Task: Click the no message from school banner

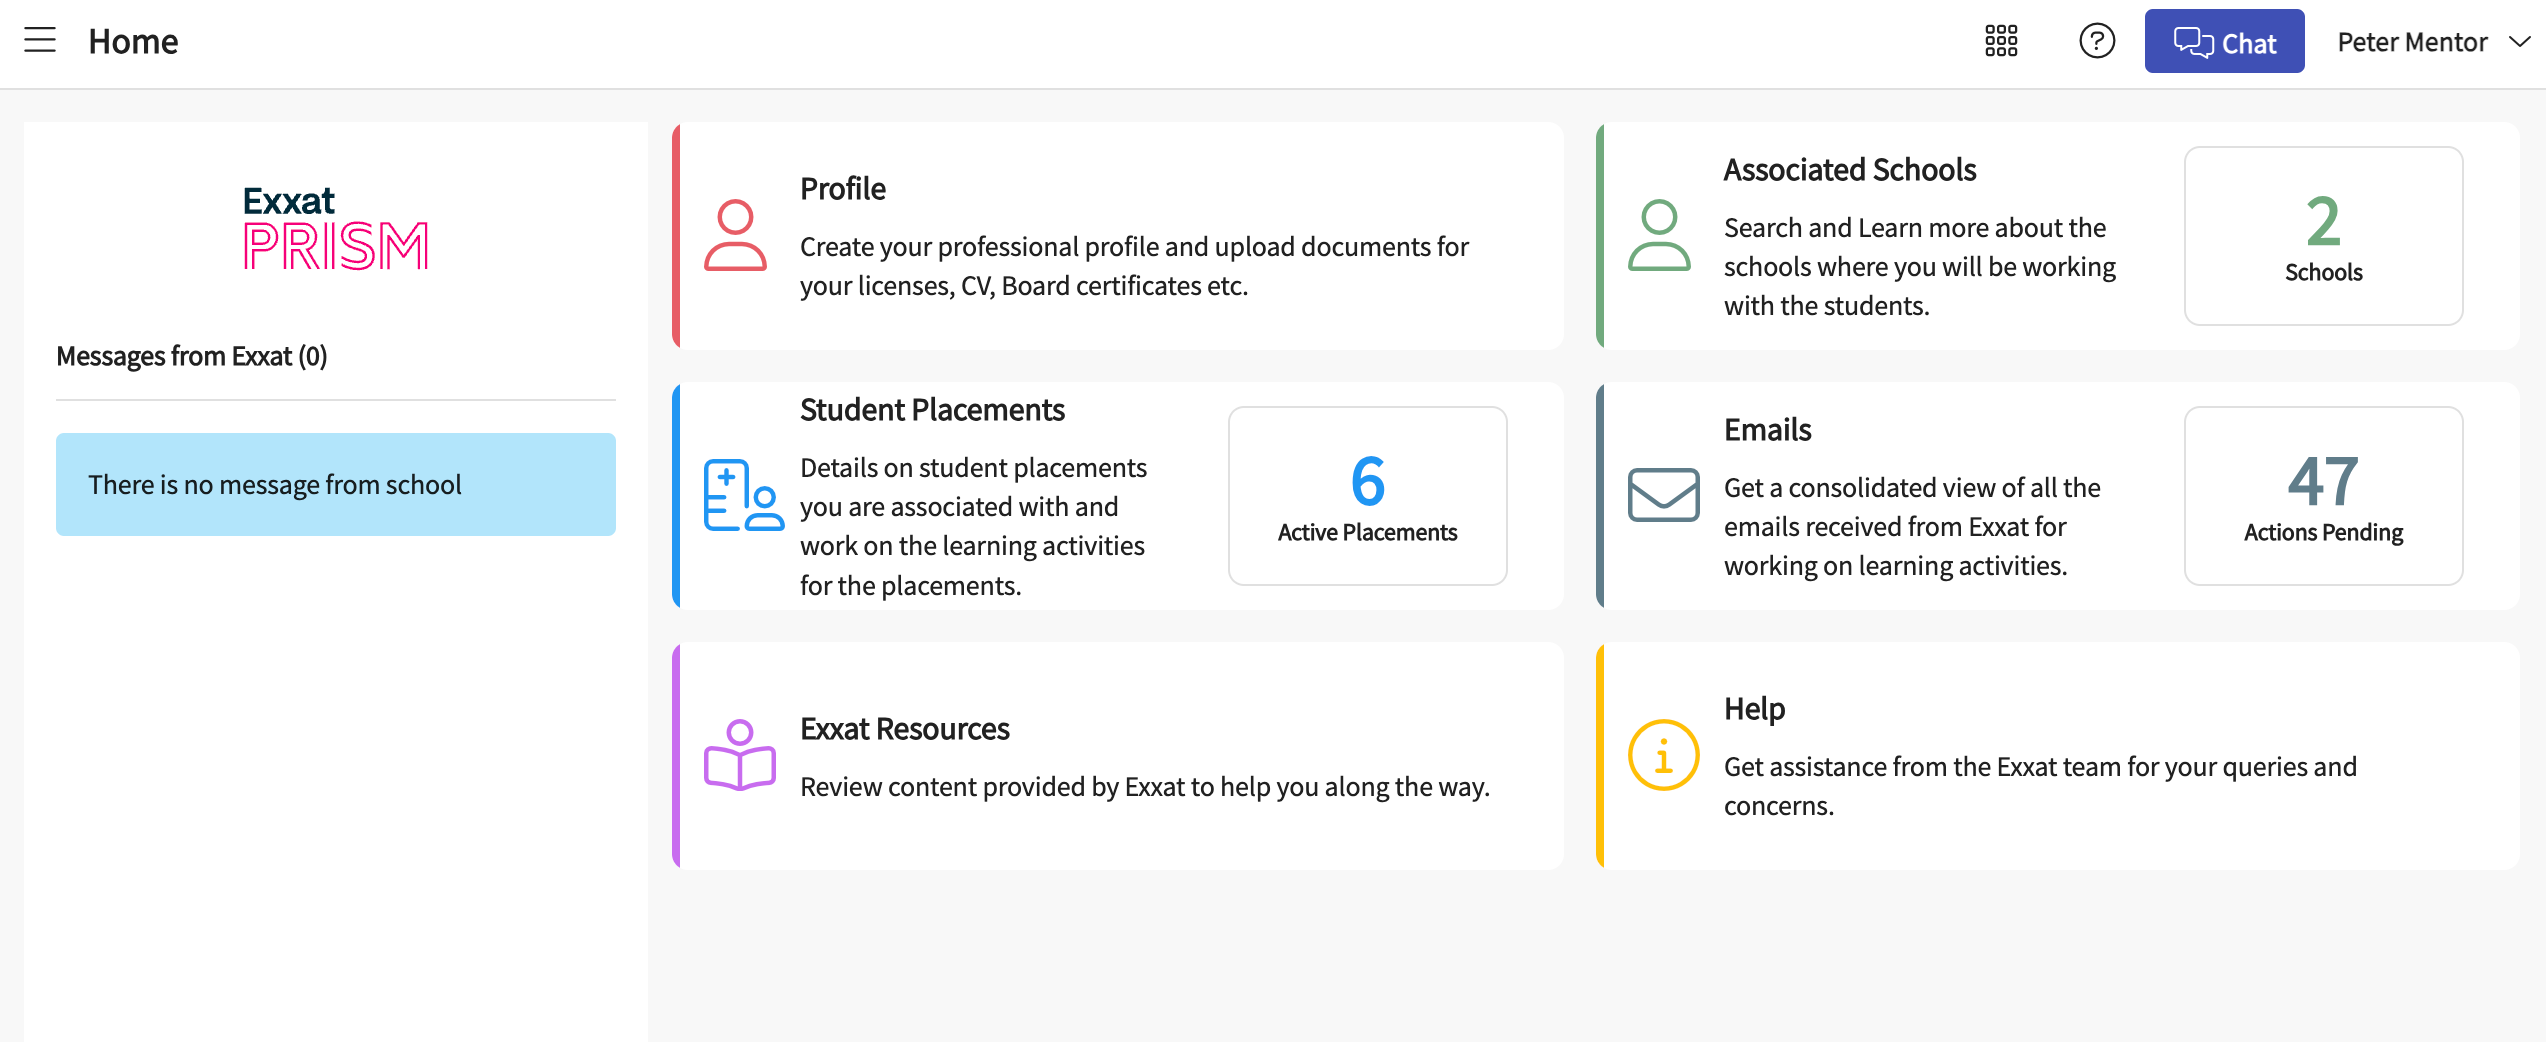Action: (x=335, y=485)
